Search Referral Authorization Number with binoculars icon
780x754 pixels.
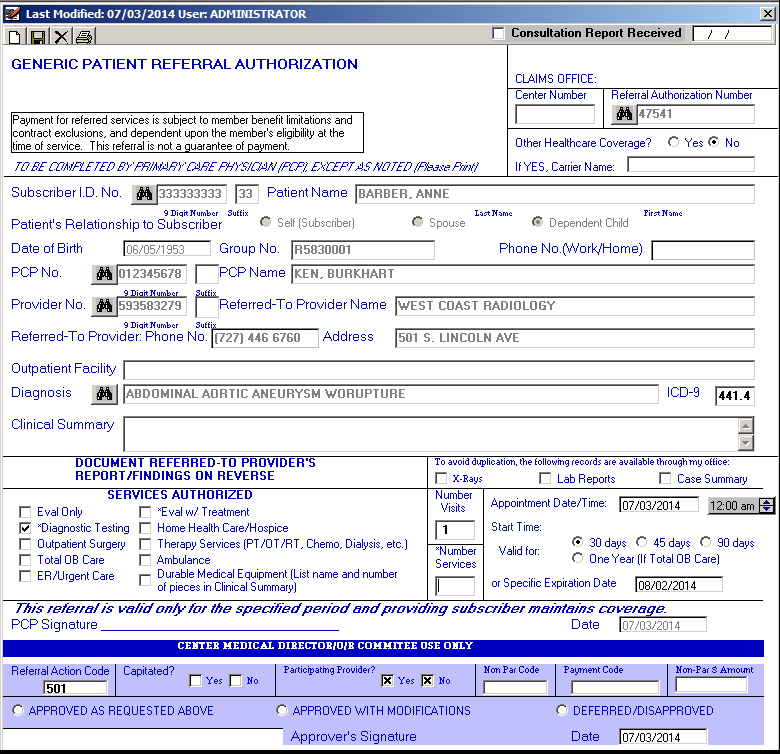coord(624,114)
